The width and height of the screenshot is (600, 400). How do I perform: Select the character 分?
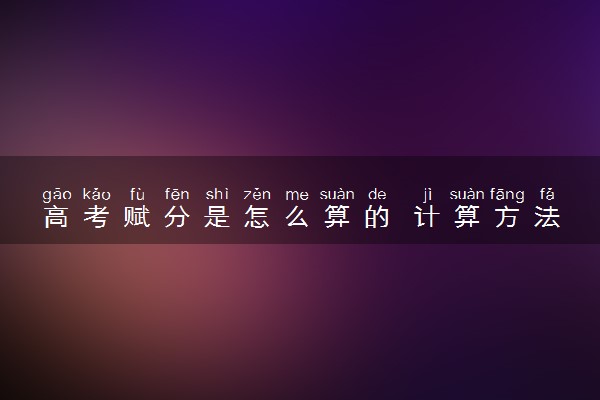pyautogui.click(x=177, y=217)
